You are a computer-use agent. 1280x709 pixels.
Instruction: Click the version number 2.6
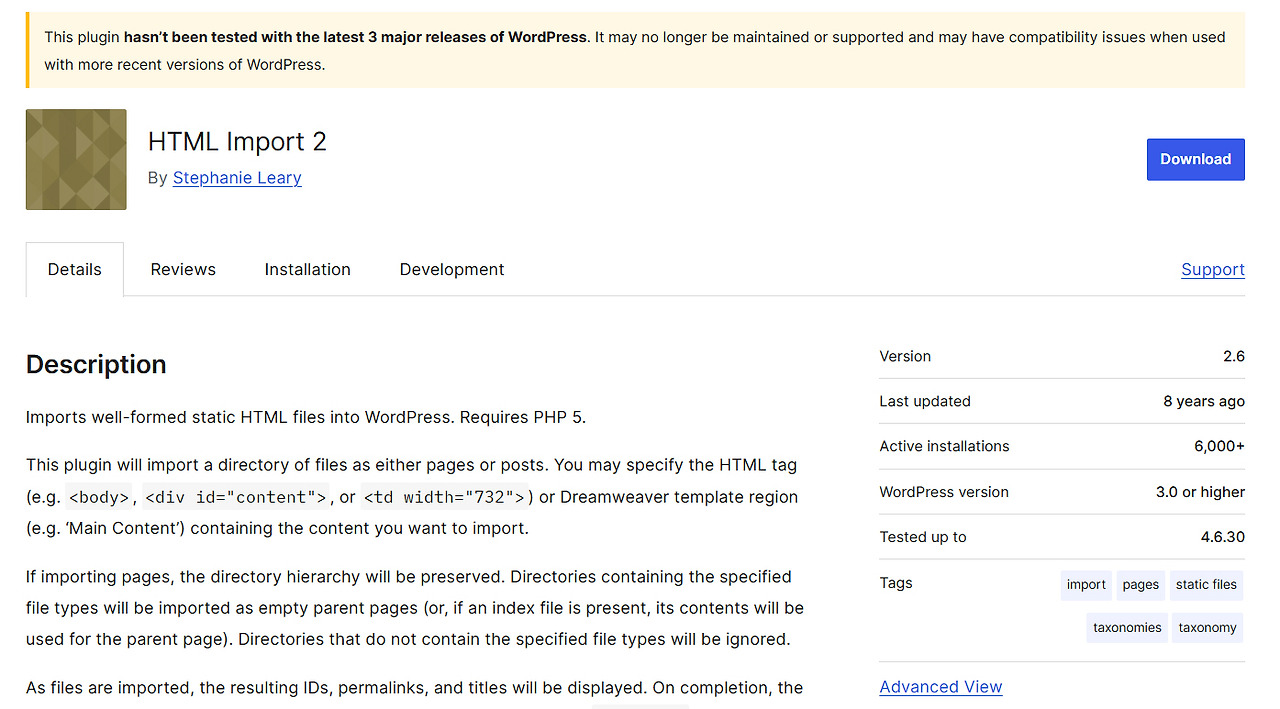[x=1234, y=356]
